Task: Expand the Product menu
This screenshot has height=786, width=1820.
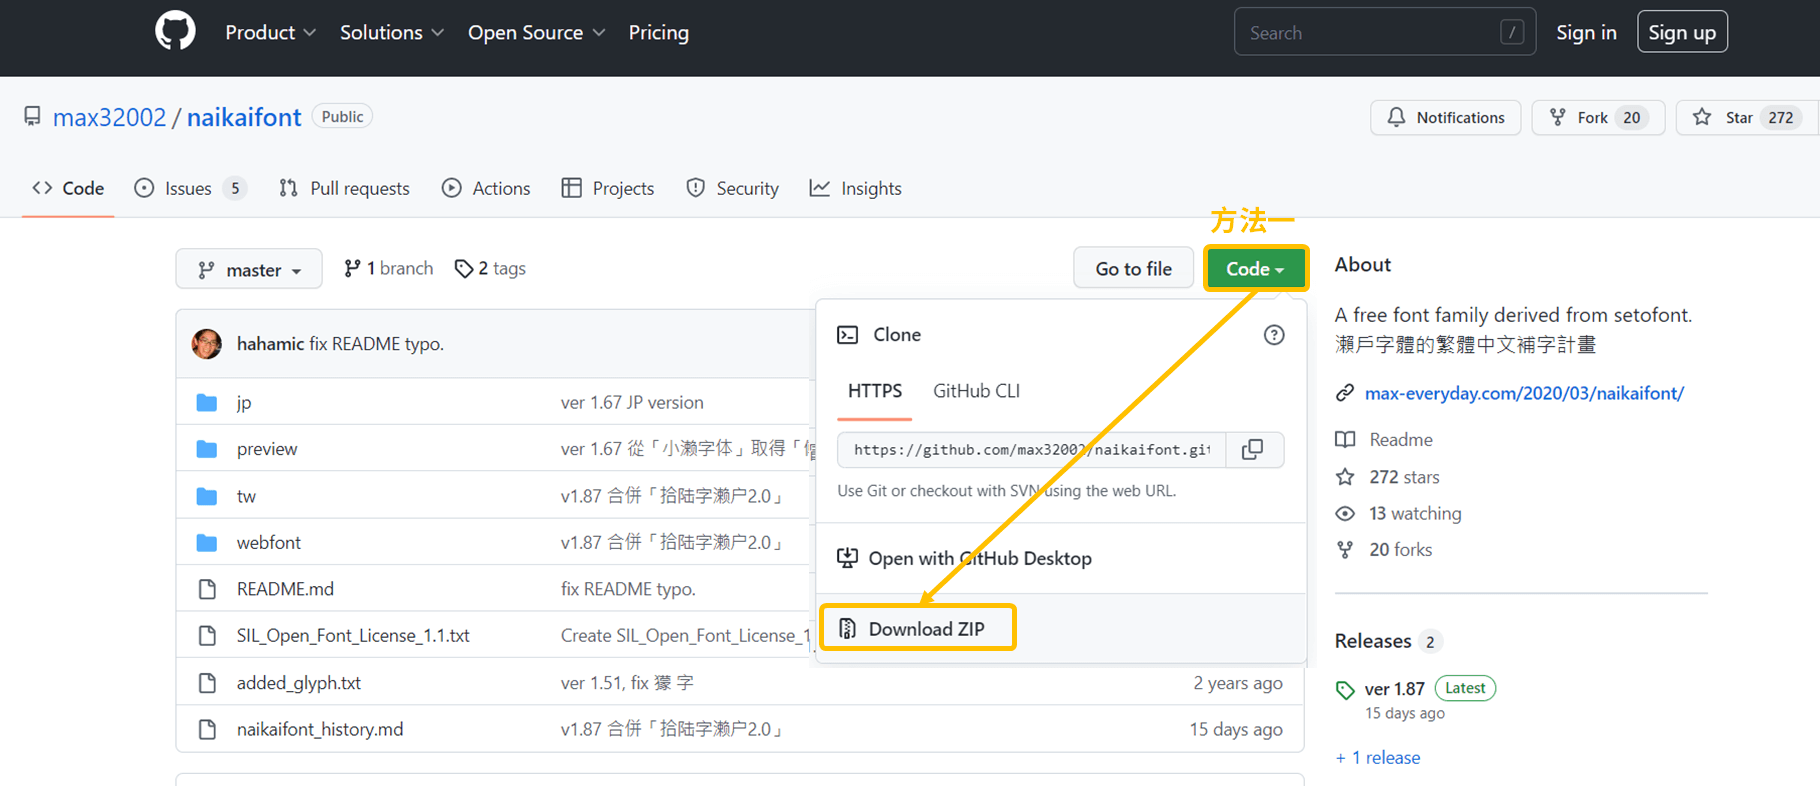Action: tap(270, 33)
